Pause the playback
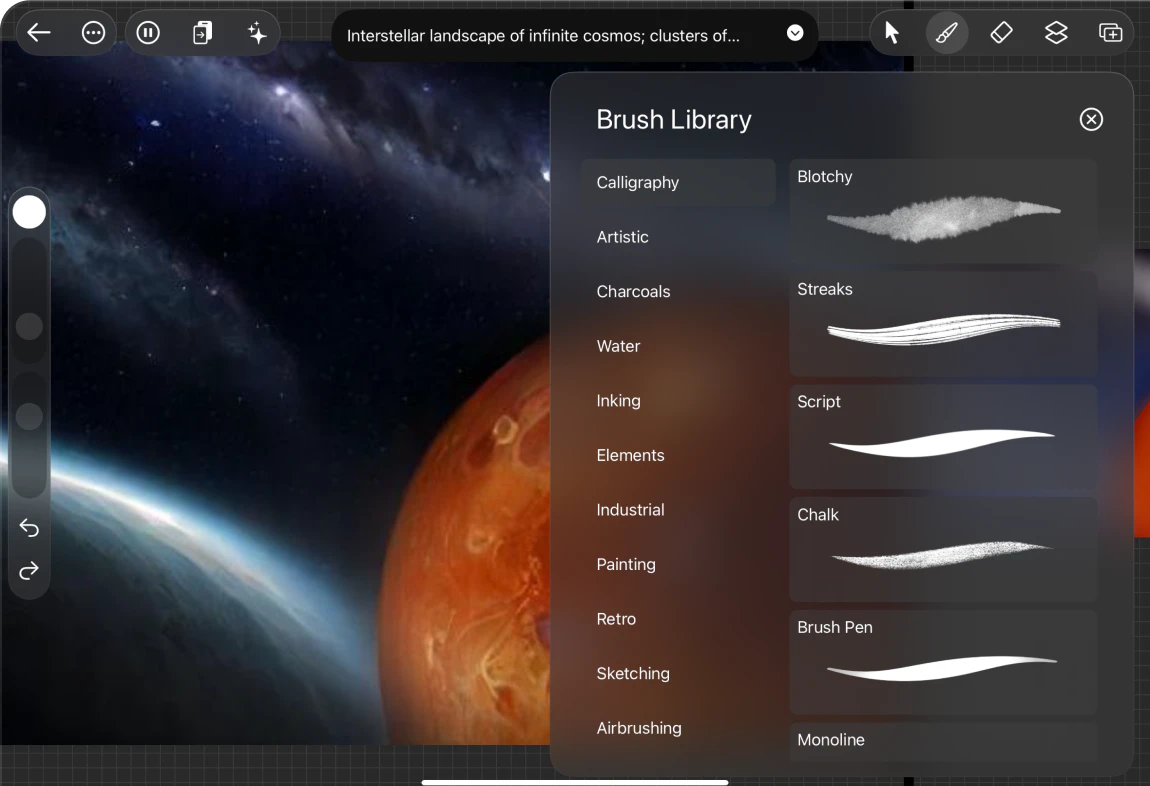This screenshot has height=786, width=1150. (x=148, y=32)
